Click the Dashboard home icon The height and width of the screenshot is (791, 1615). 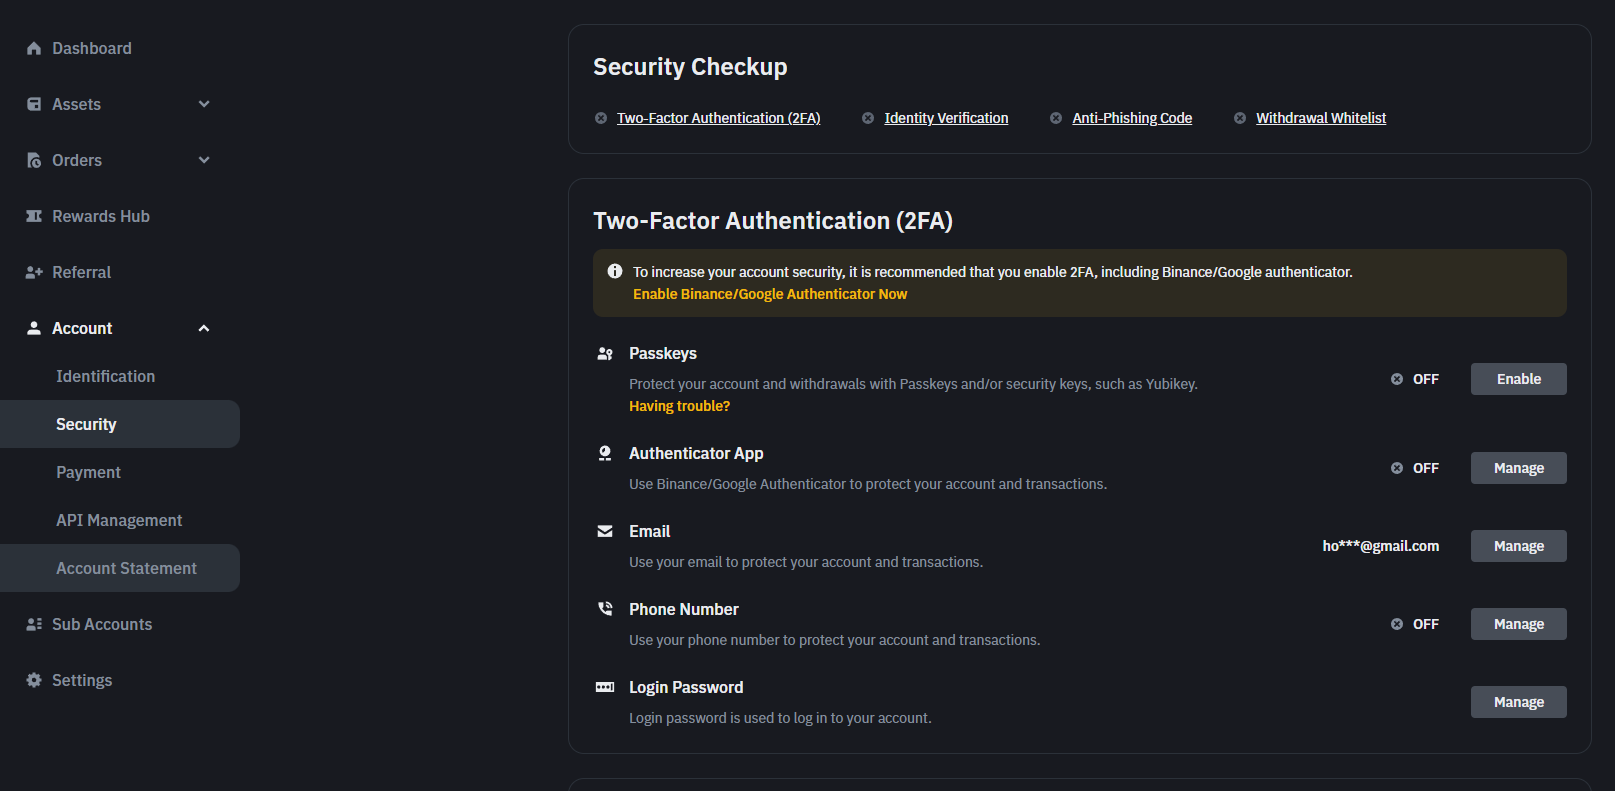(34, 48)
